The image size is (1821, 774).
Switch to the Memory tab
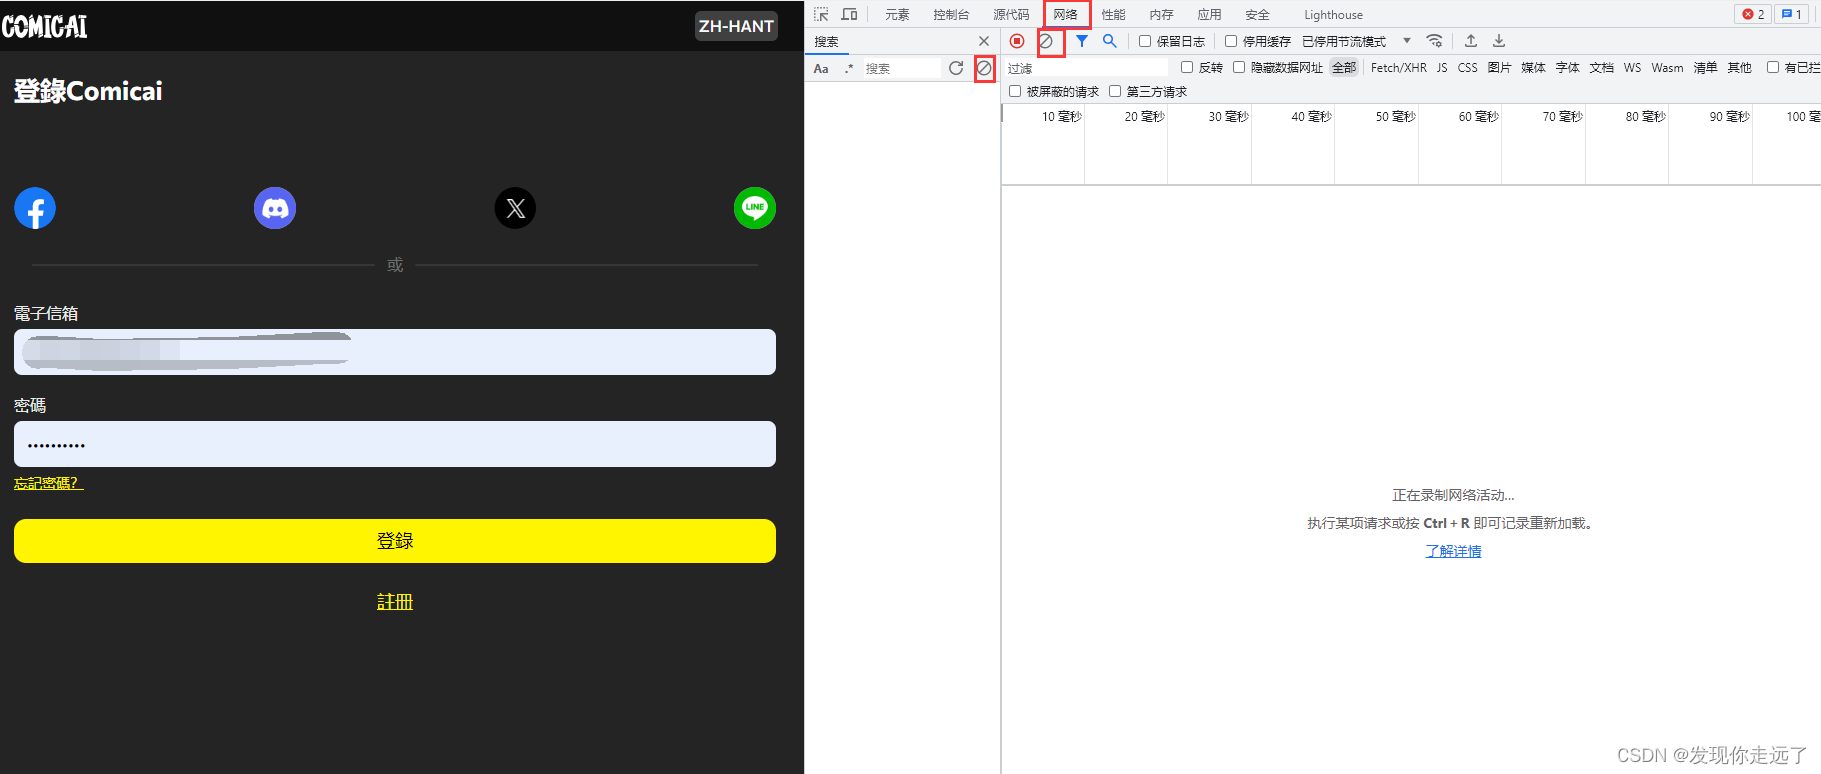pyautogui.click(x=1161, y=14)
